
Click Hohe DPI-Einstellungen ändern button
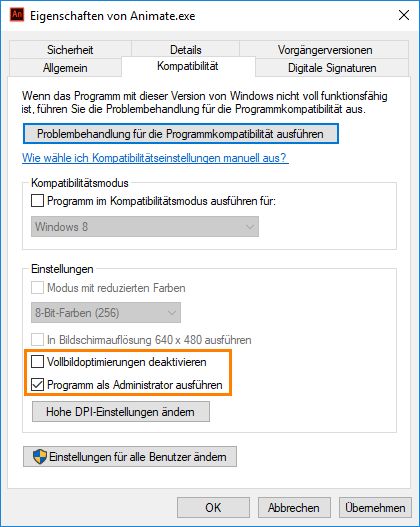coord(121,411)
